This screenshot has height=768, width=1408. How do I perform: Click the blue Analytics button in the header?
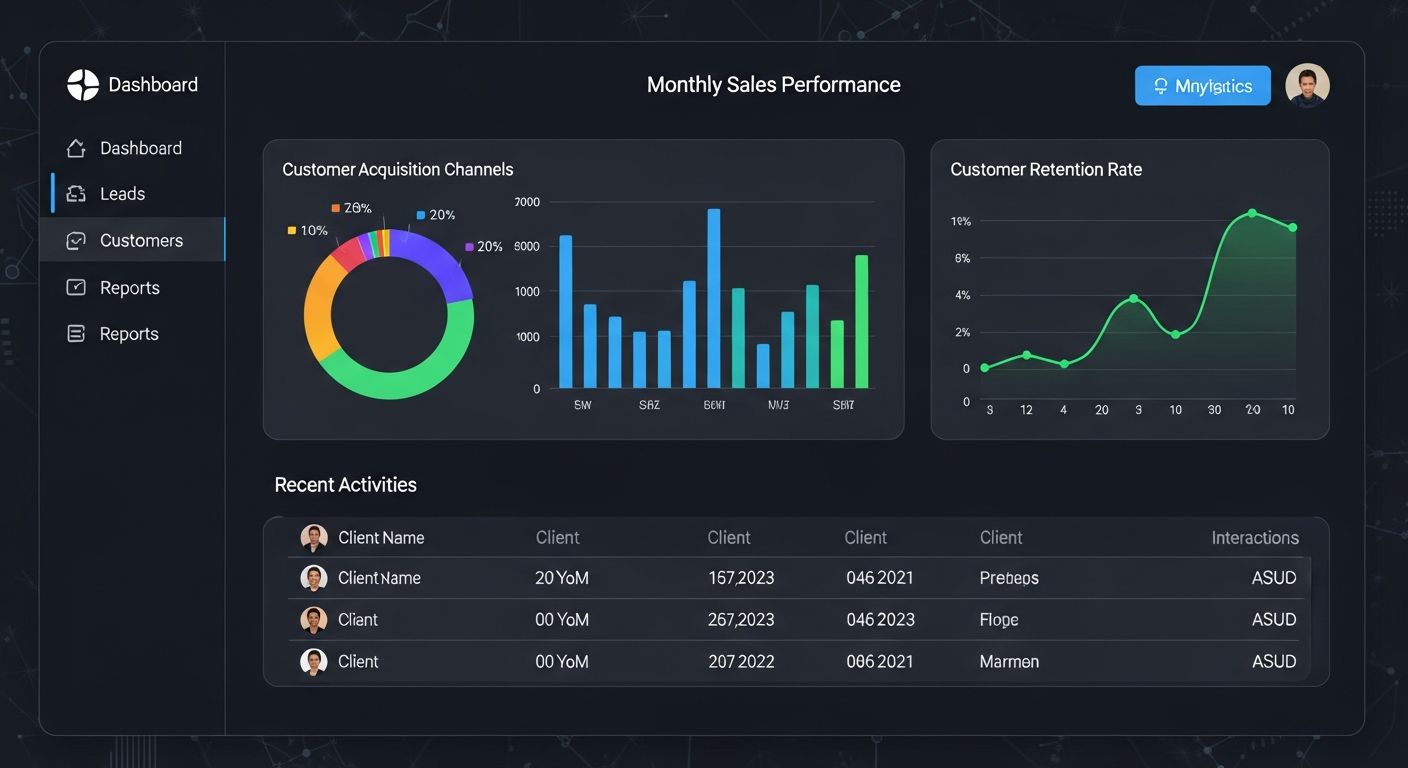pyautogui.click(x=1202, y=85)
